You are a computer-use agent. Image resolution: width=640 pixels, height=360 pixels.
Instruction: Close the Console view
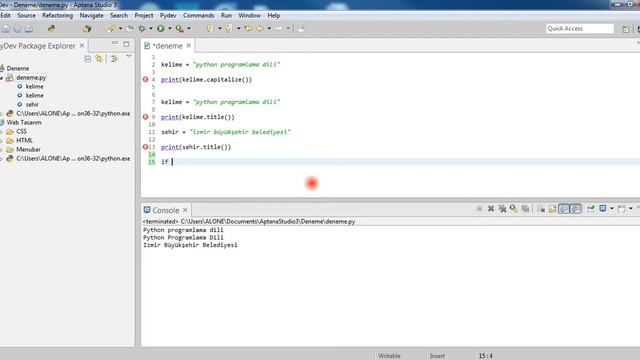pyautogui.click(x=185, y=210)
